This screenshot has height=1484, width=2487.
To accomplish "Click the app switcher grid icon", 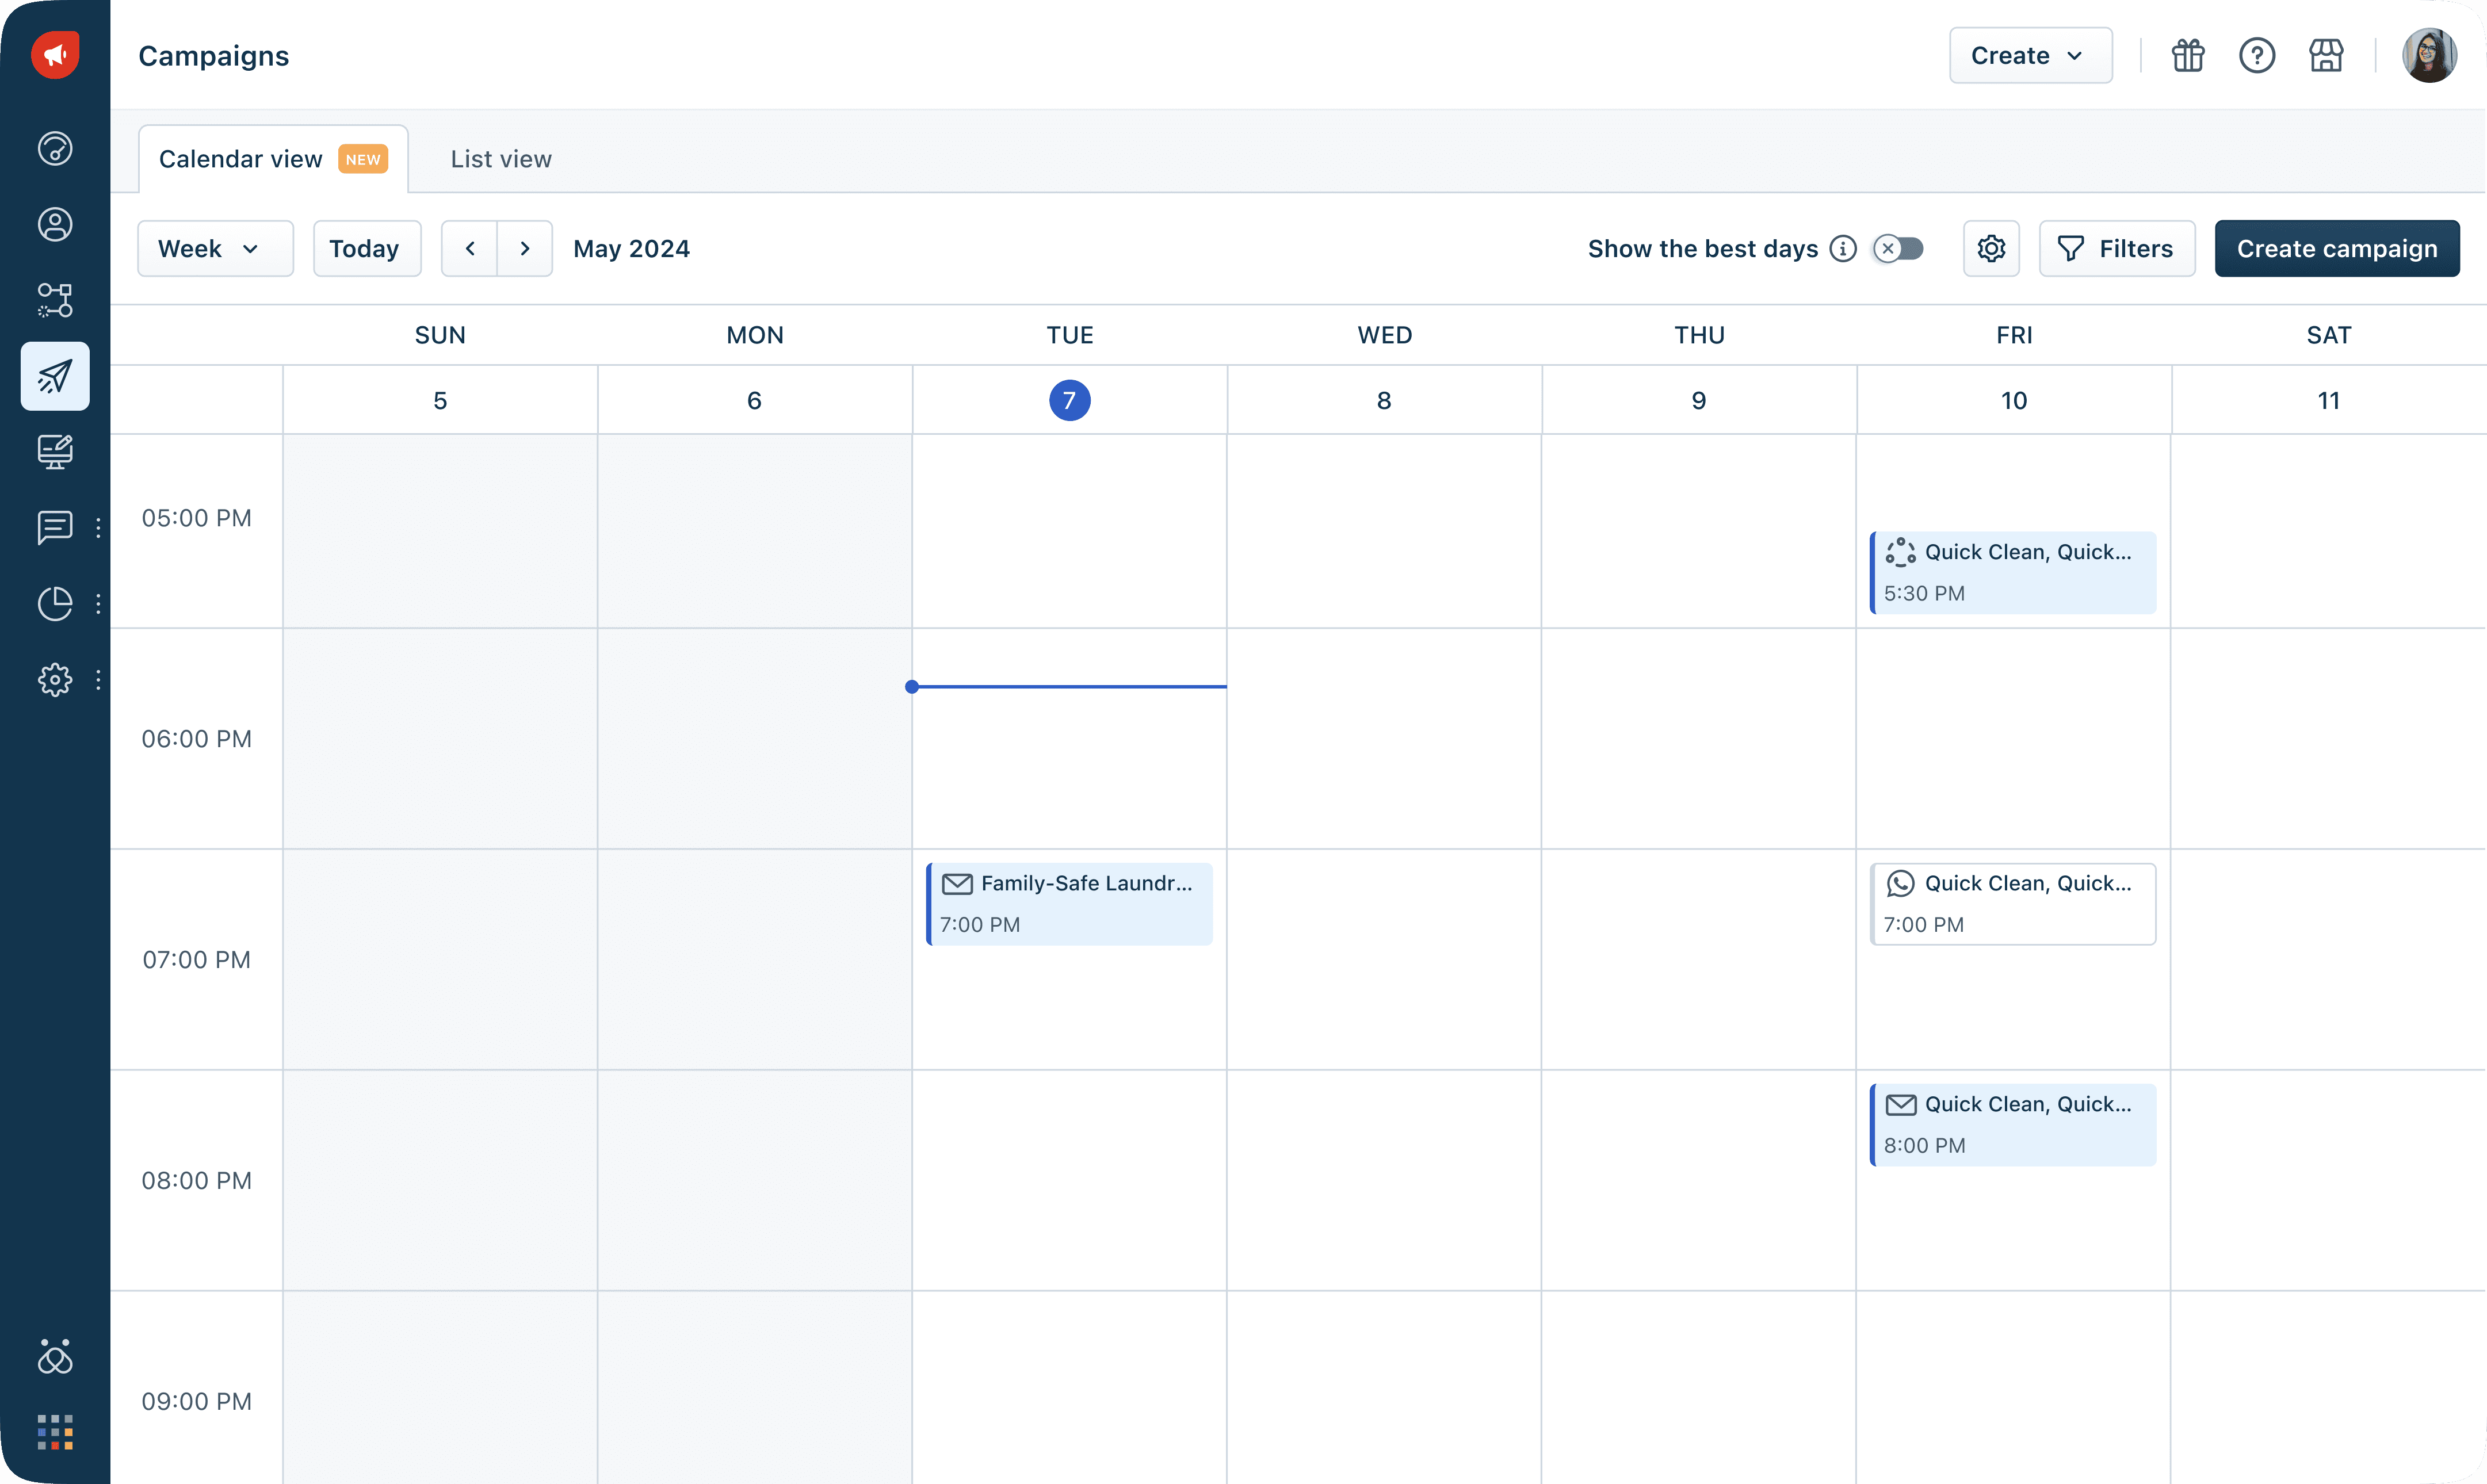I will [x=55, y=1432].
